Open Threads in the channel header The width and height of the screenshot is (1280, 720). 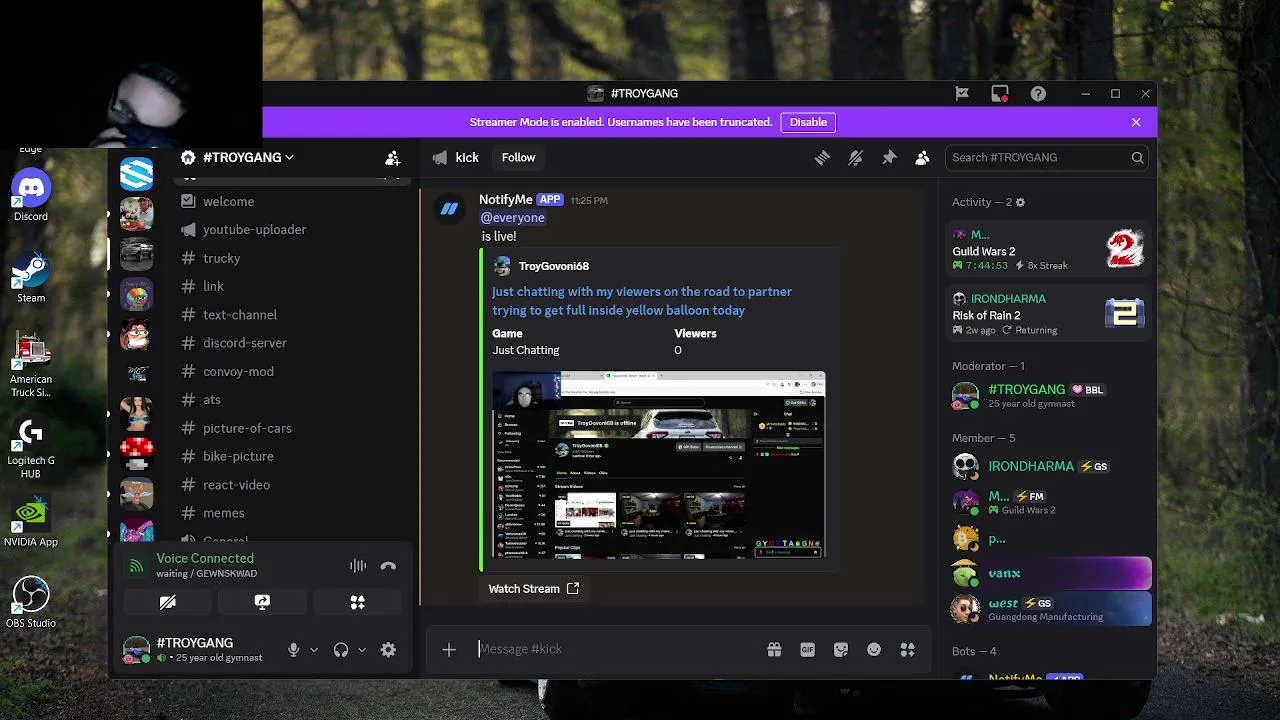822,158
